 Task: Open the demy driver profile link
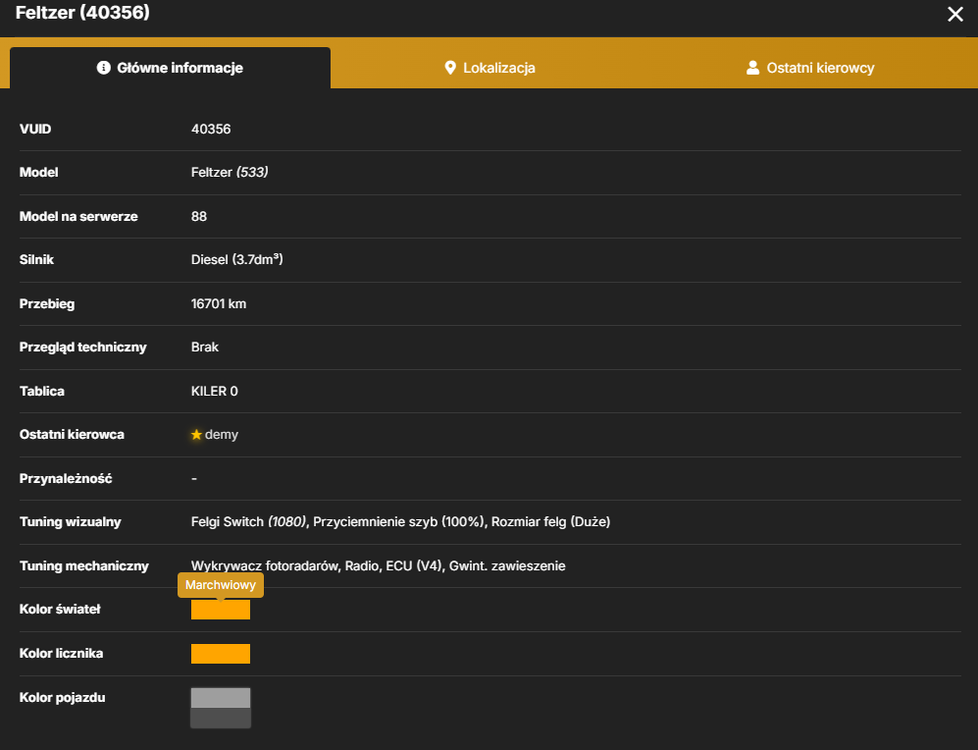[221, 434]
